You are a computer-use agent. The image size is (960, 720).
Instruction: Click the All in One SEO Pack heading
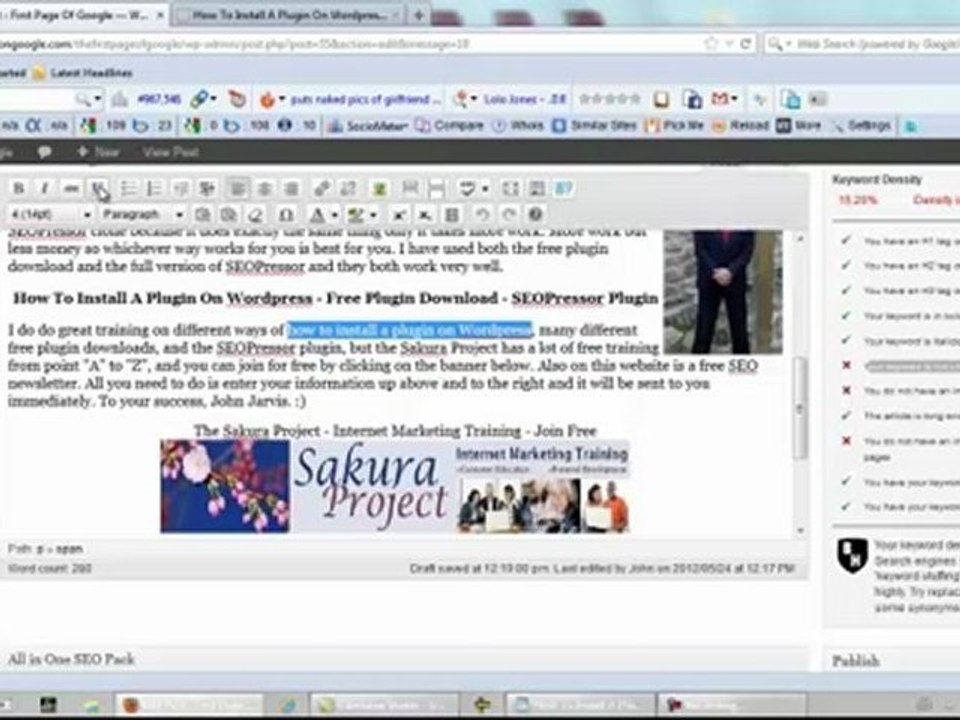(x=71, y=659)
